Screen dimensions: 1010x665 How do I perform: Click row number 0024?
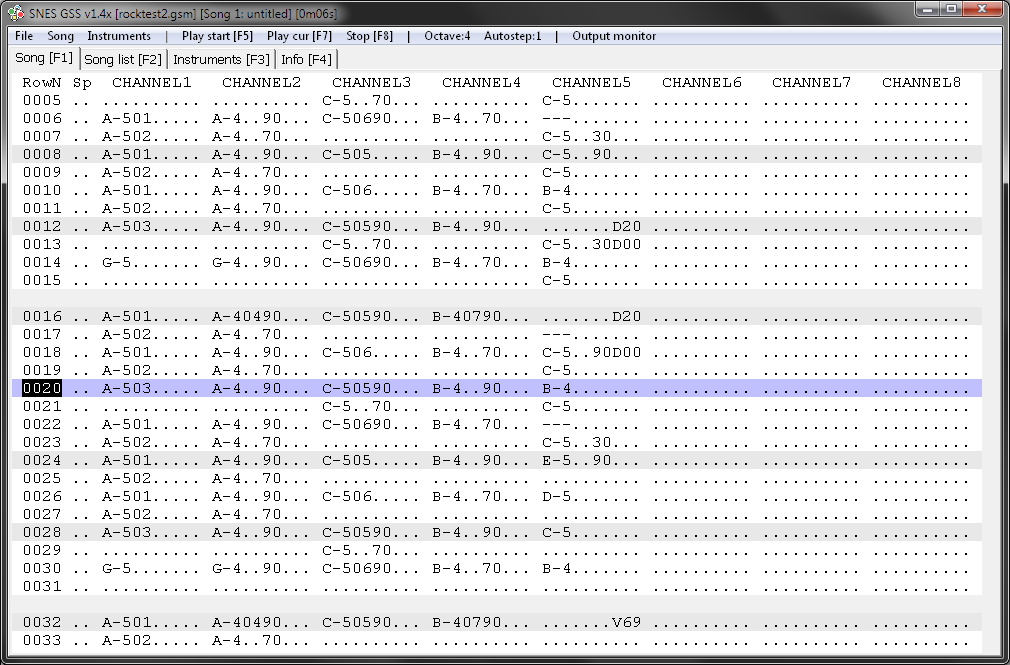point(42,460)
